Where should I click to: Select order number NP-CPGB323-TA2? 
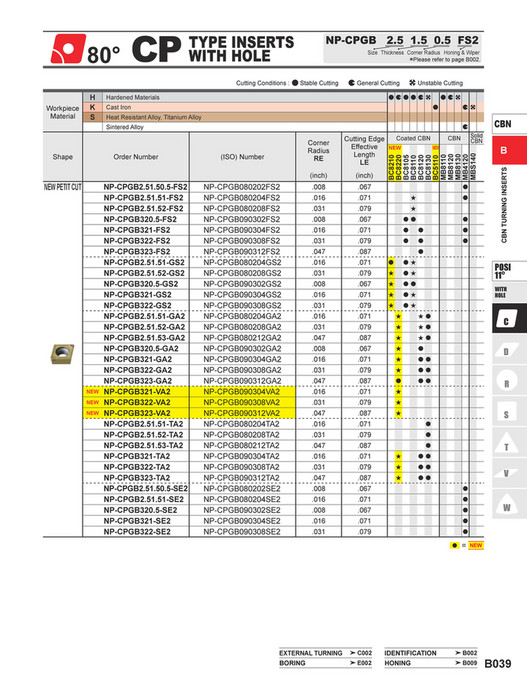[137, 478]
